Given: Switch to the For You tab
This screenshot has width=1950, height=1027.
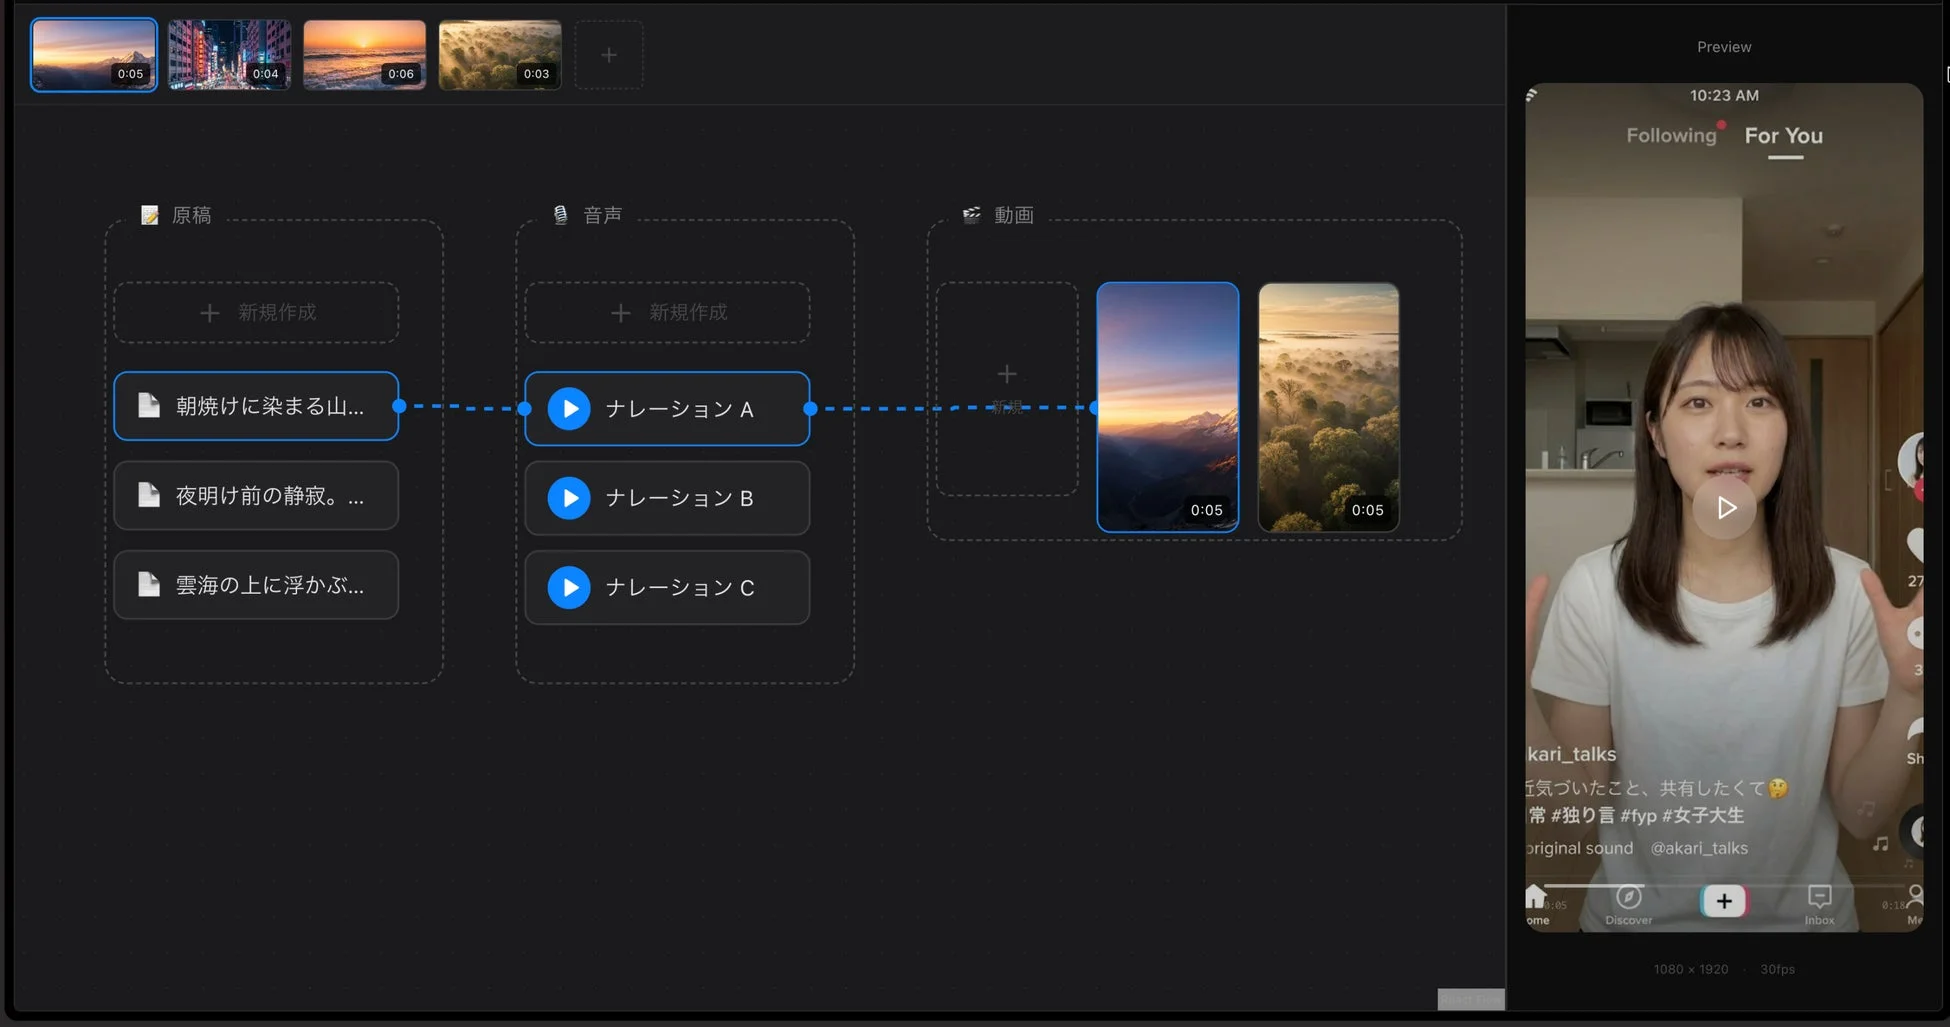Looking at the screenshot, I should pyautogui.click(x=1783, y=136).
